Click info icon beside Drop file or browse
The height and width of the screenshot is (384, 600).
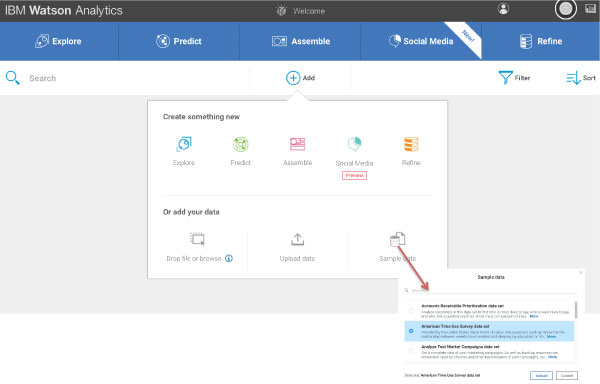229,259
